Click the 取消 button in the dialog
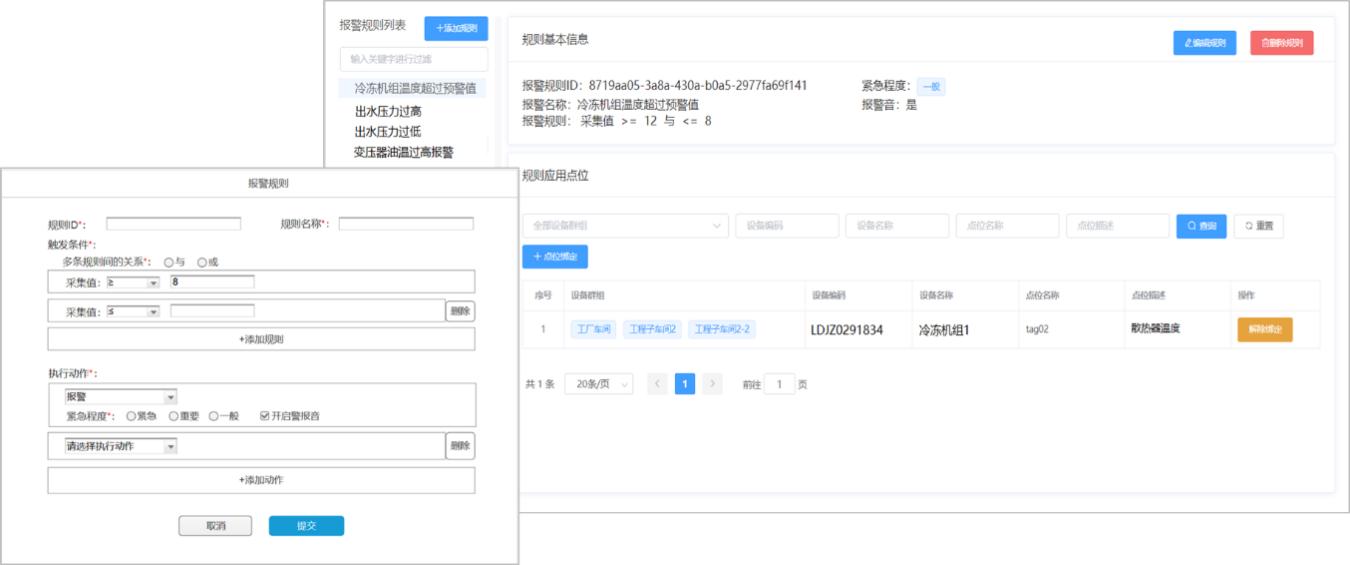The width and height of the screenshot is (1350, 565). [215, 526]
